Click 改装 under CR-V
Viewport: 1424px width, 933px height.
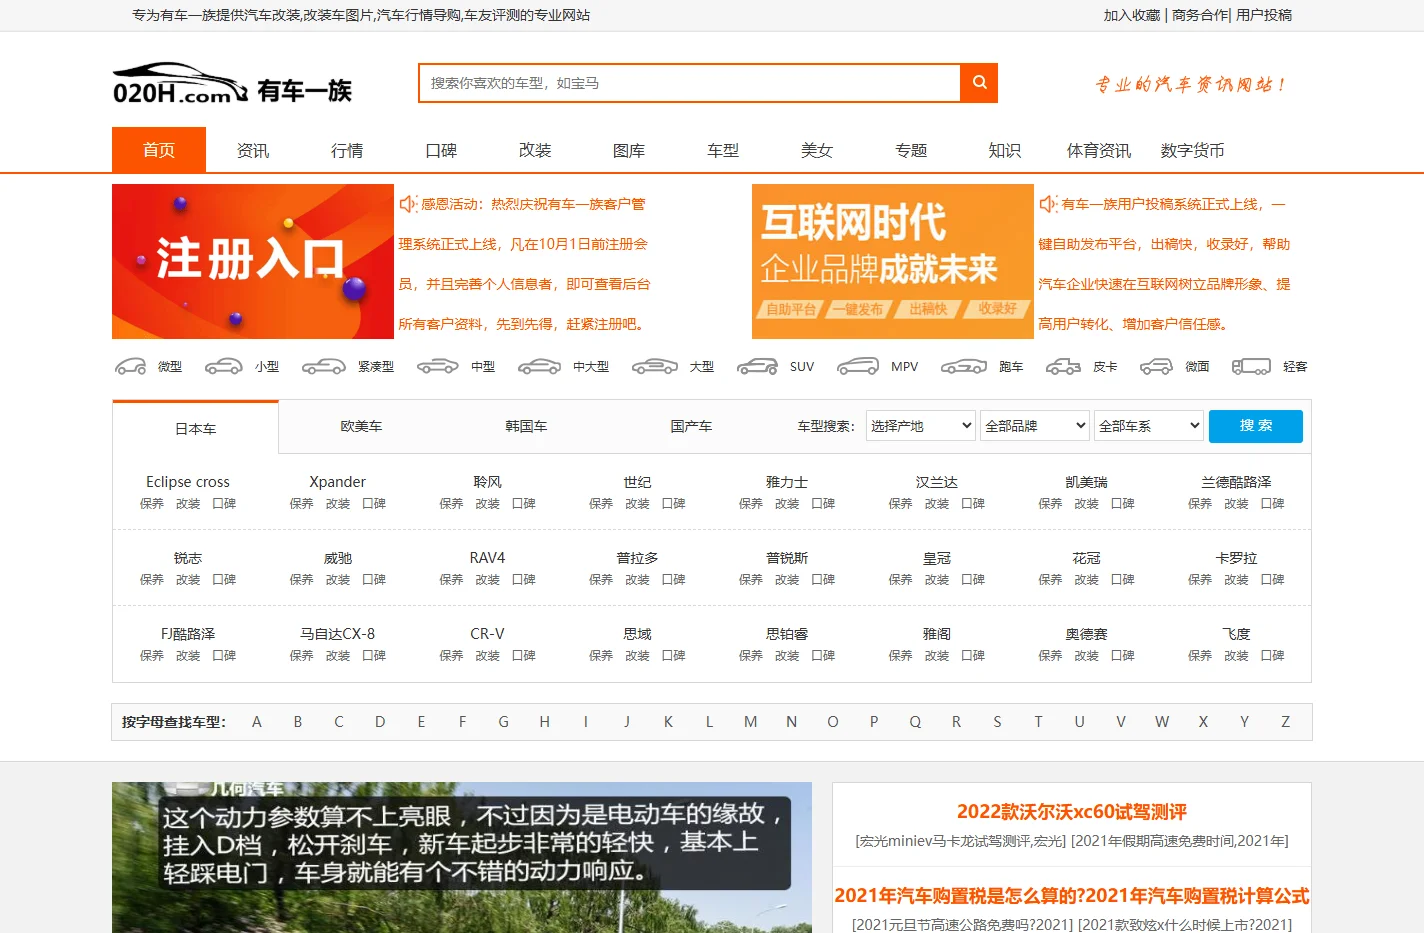click(x=488, y=656)
